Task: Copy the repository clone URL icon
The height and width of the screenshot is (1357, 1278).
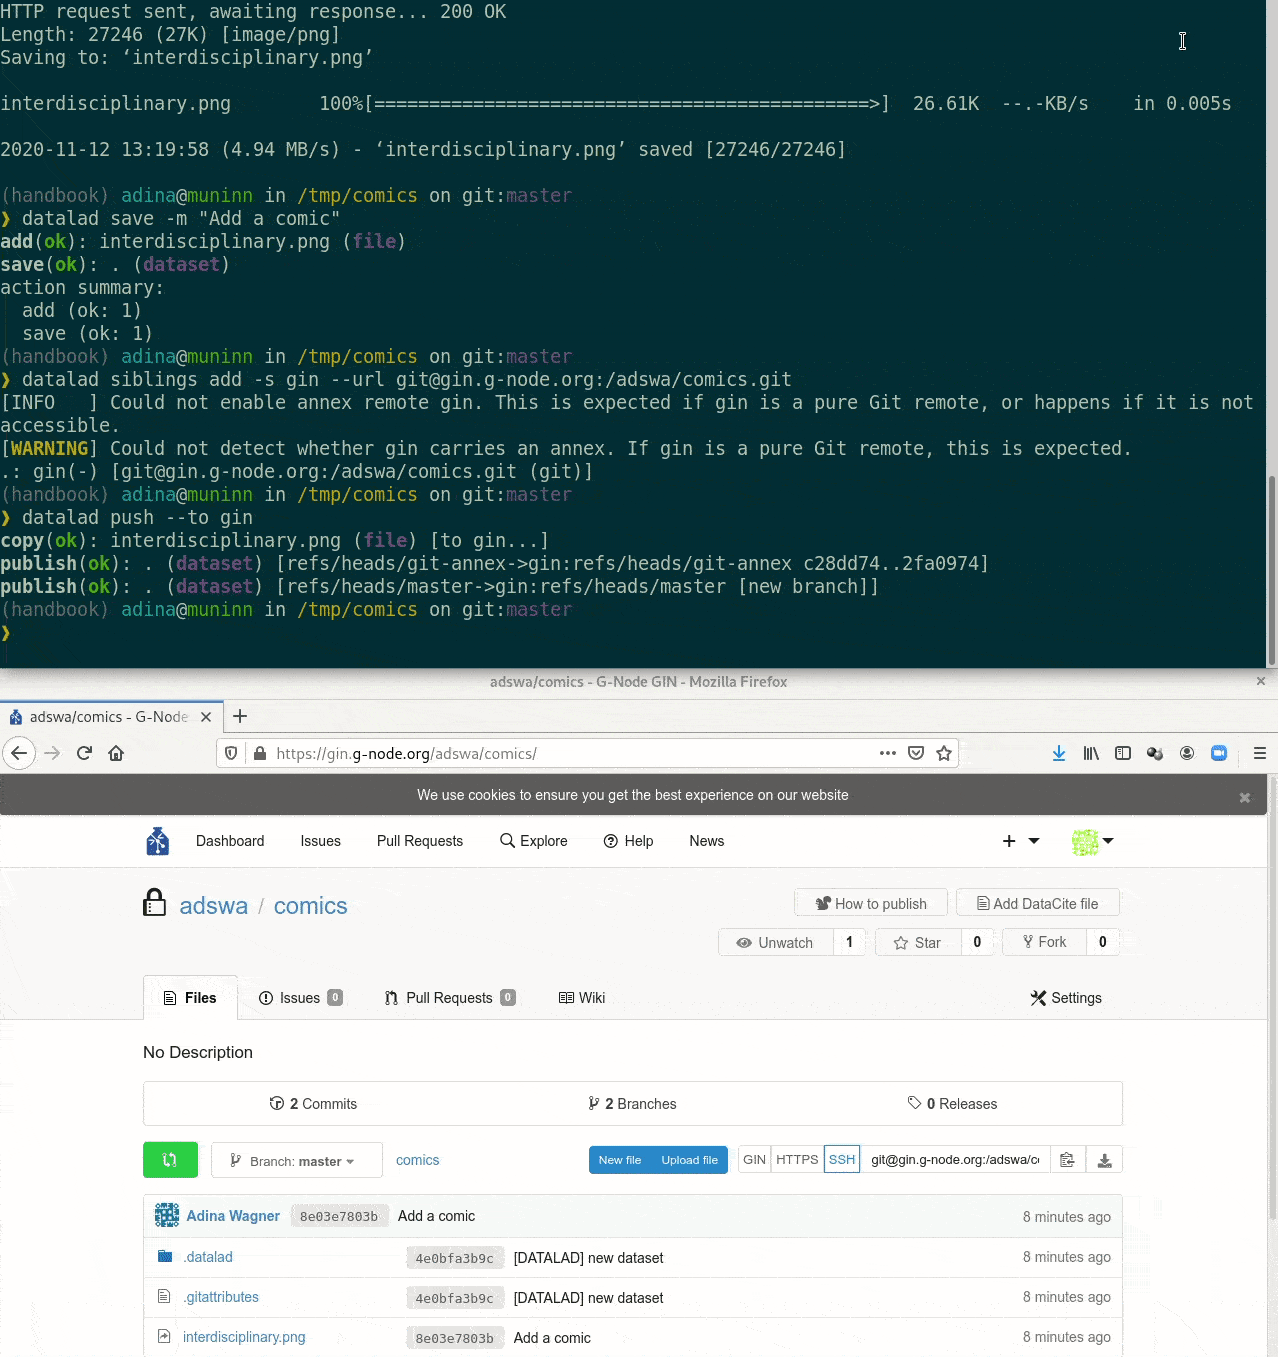Action: pyautogui.click(x=1067, y=1160)
